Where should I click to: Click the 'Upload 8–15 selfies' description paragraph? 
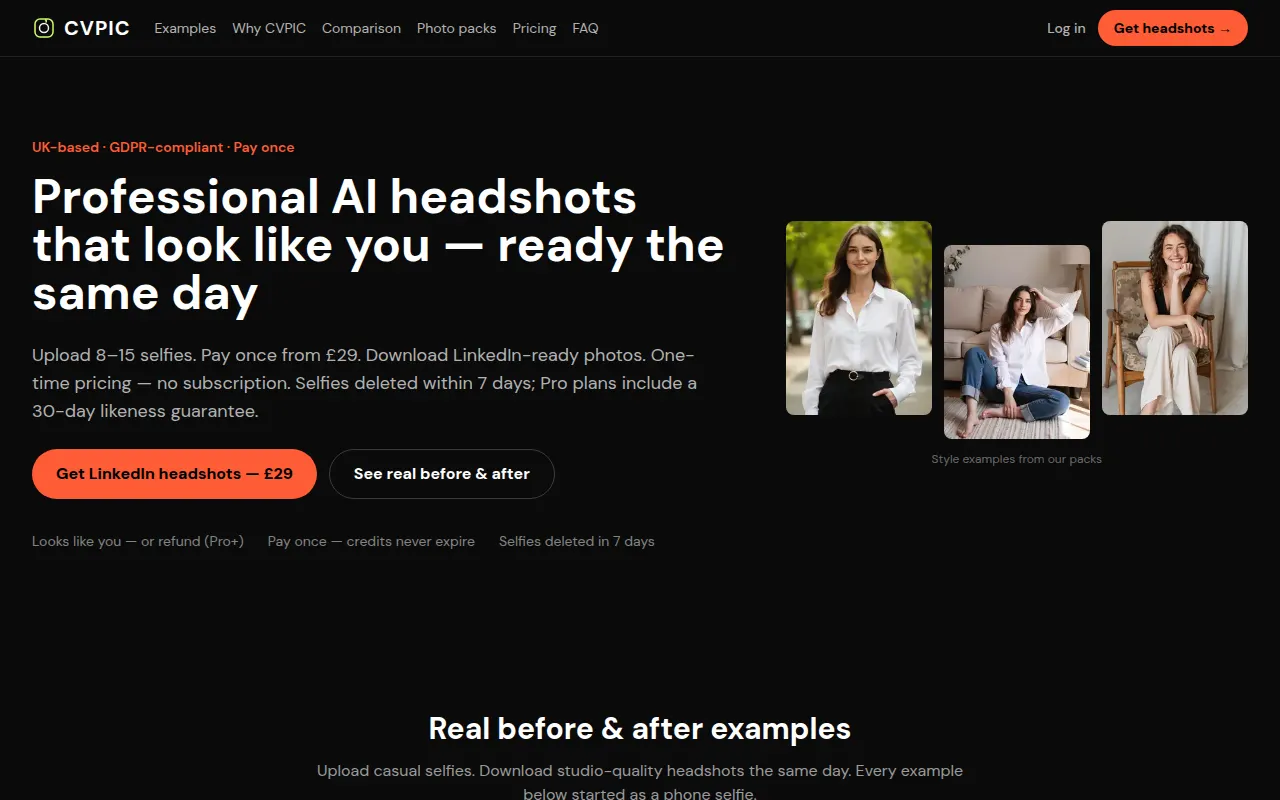365,383
